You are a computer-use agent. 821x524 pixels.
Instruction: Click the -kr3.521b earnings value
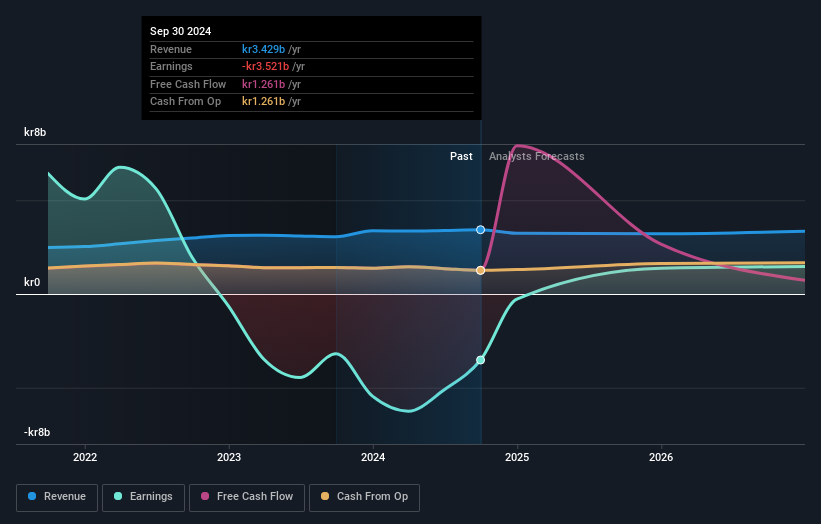point(265,66)
